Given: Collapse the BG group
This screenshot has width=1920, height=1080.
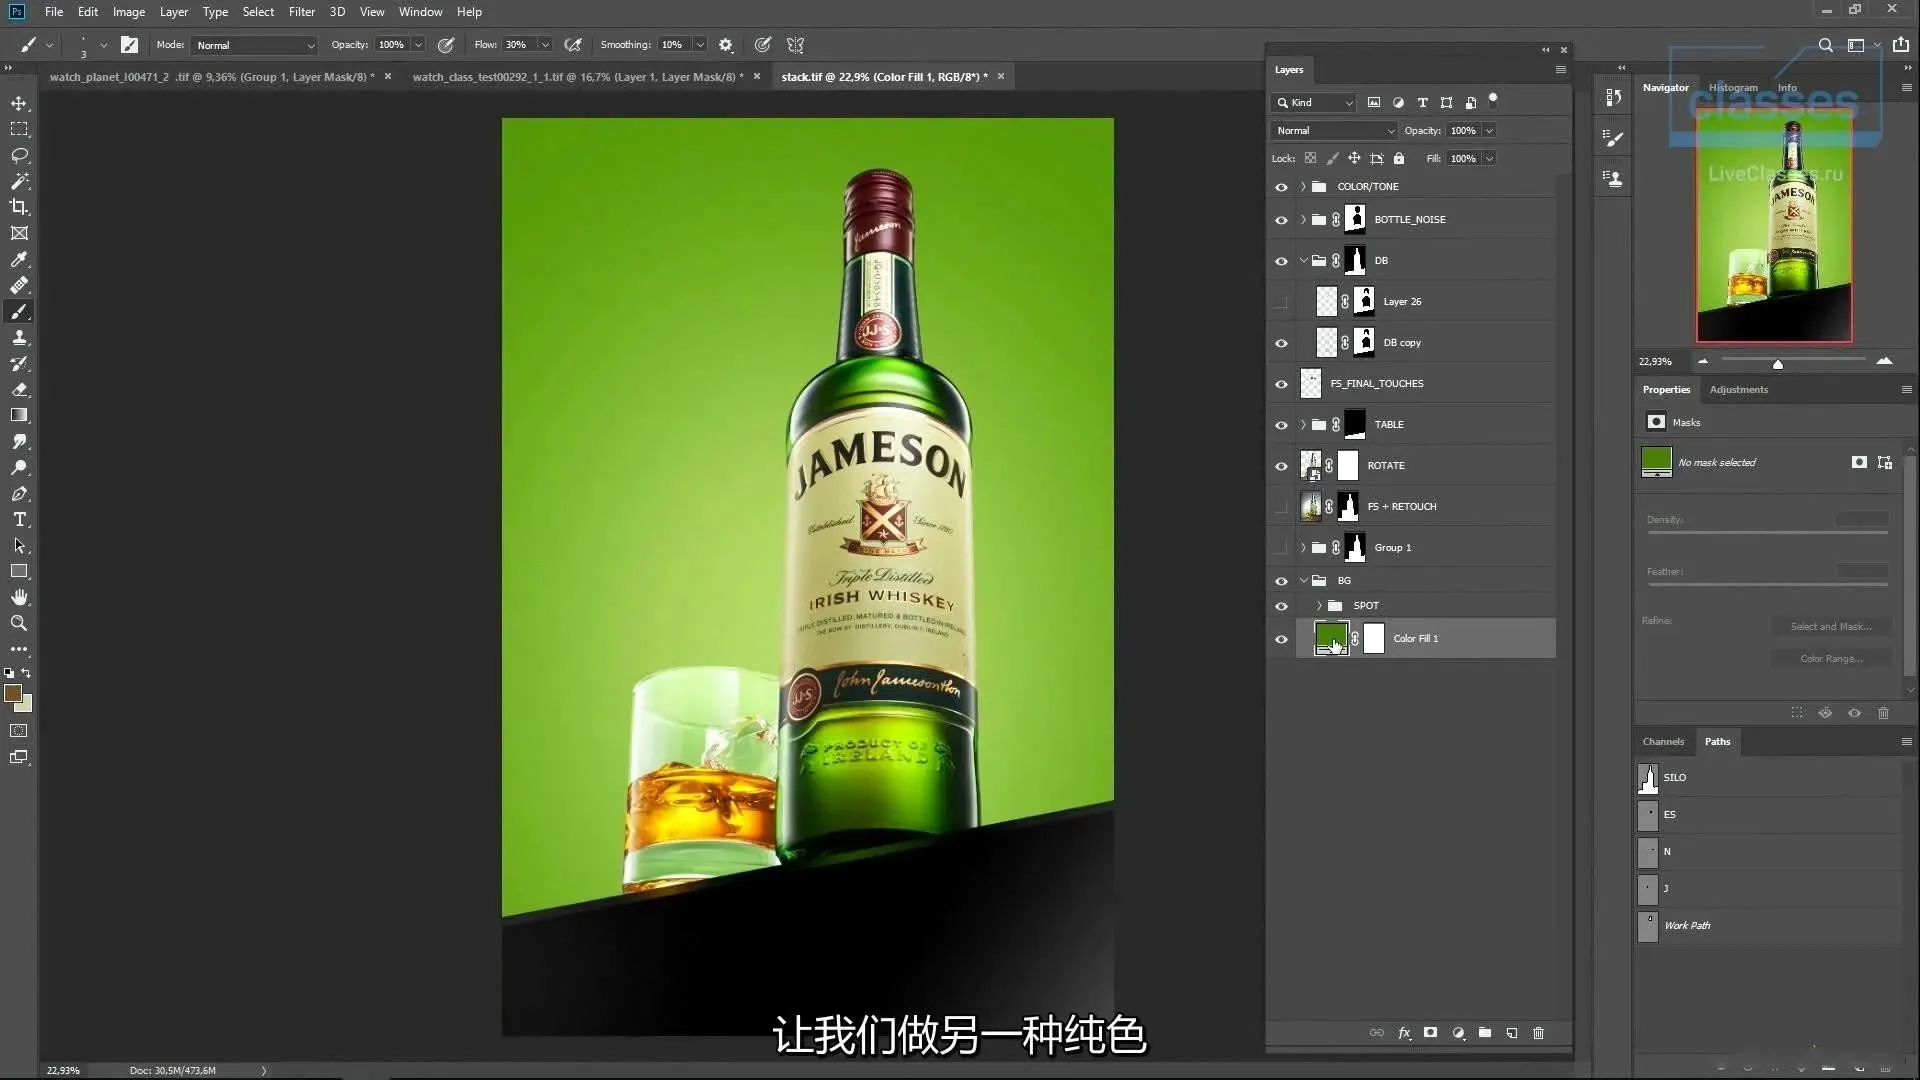Looking at the screenshot, I should click(1303, 580).
